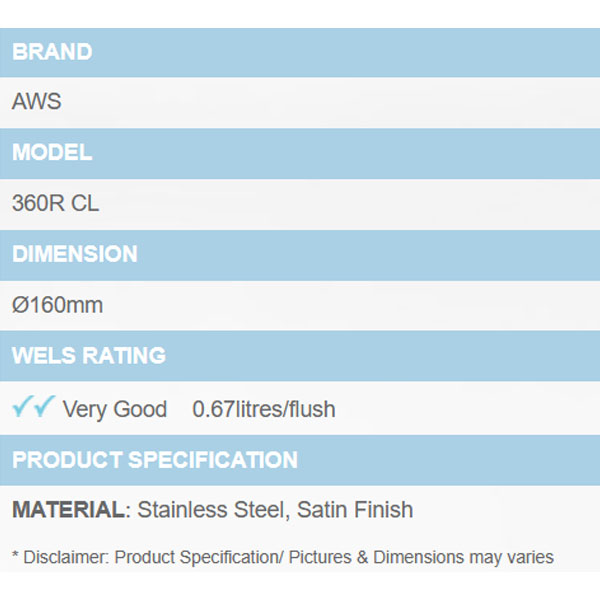The height and width of the screenshot is (600, 600).
Task: Click the AWS brand value
Action: [x=37, y=102]
